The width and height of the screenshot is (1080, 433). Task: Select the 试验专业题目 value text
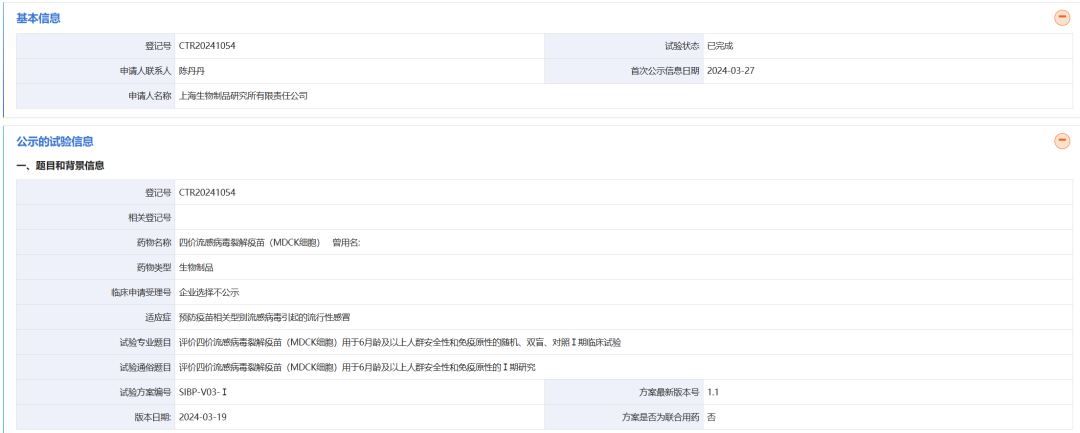pyautogui.click(x=399, y=342)
